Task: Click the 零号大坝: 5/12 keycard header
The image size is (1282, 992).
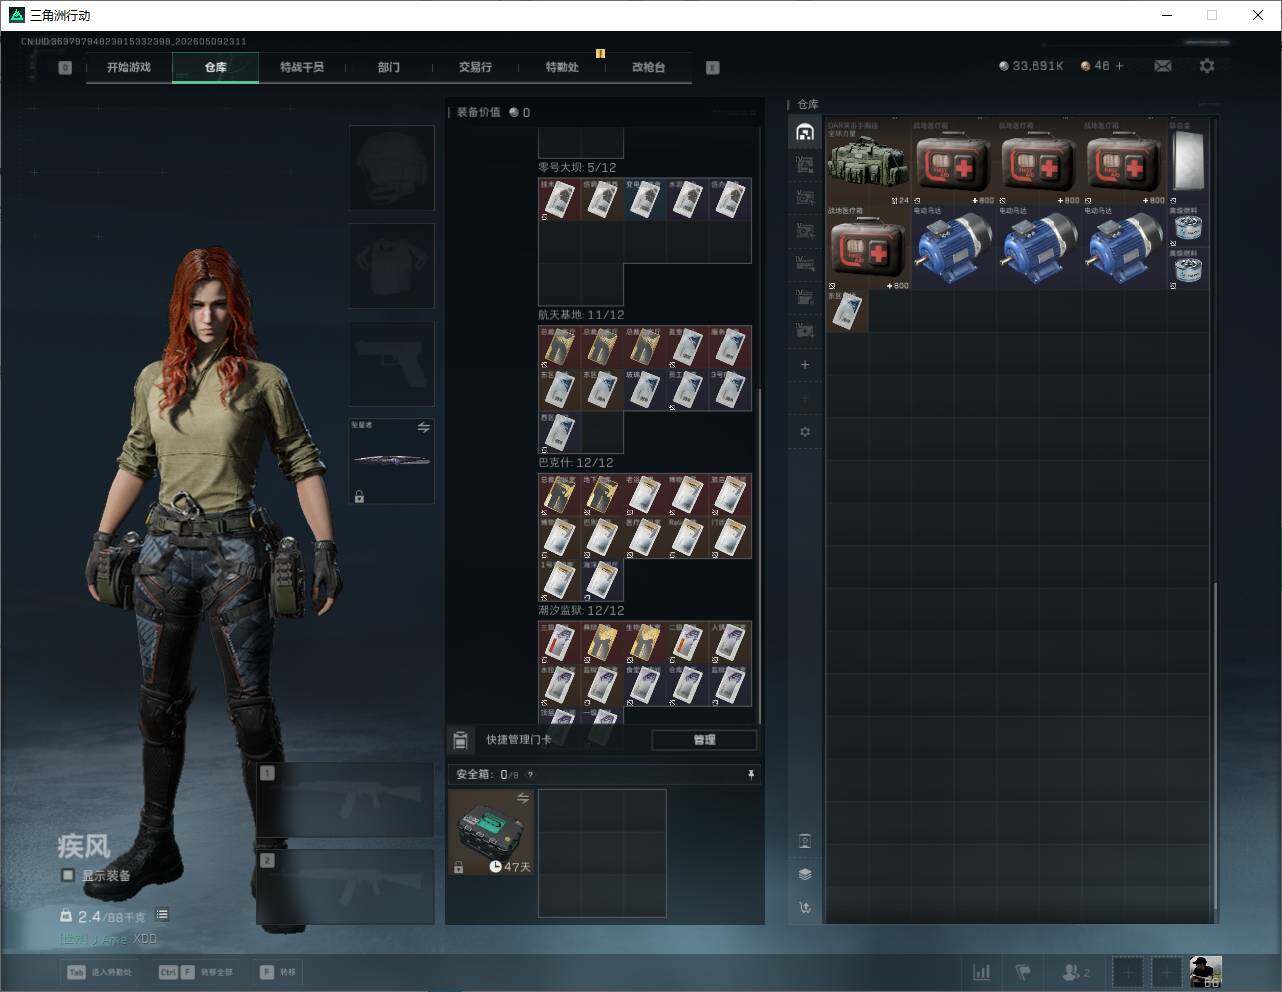Action: click(577, 167)
